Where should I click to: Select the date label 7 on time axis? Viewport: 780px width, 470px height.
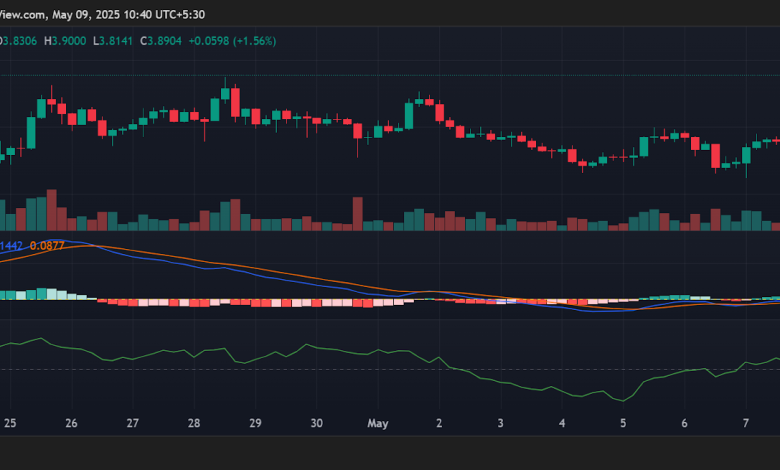(x=746, y=423)
